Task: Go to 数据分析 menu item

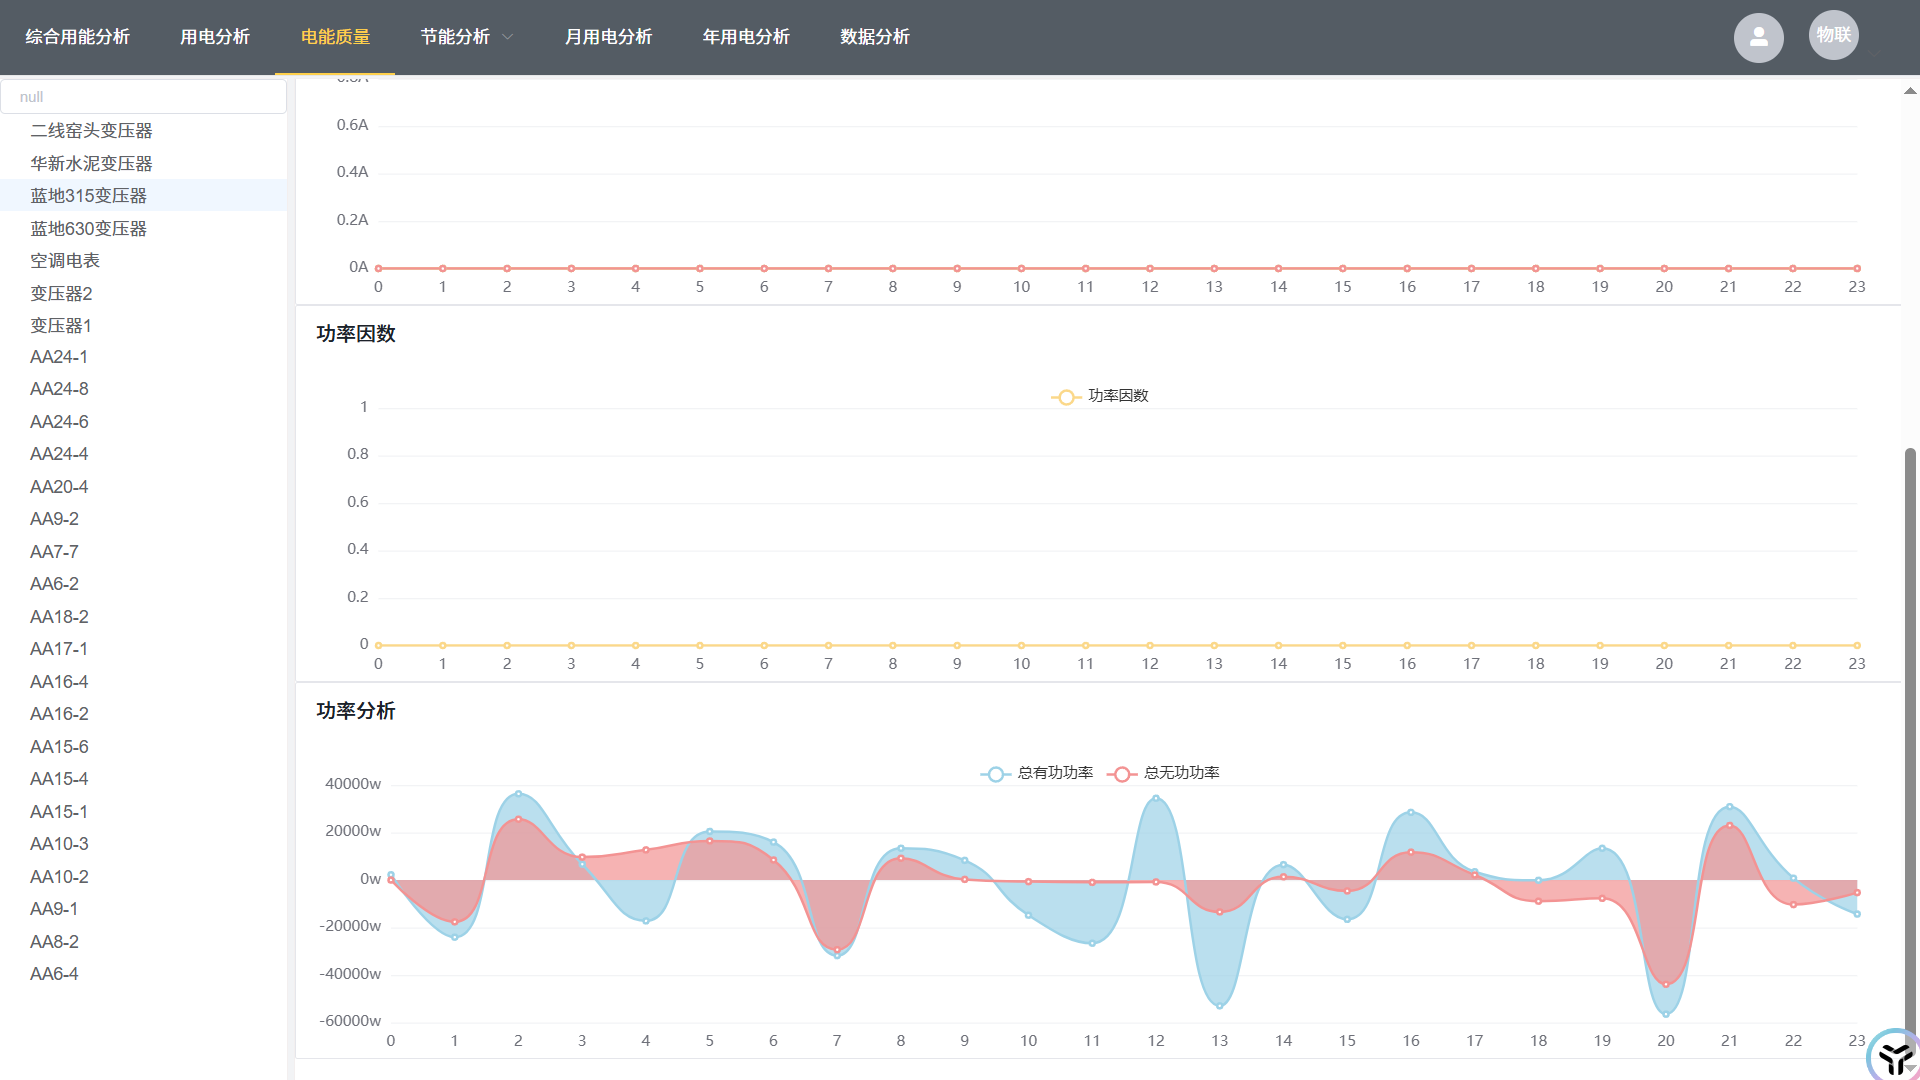Action: pyautogui.click(x=874, y=37)
